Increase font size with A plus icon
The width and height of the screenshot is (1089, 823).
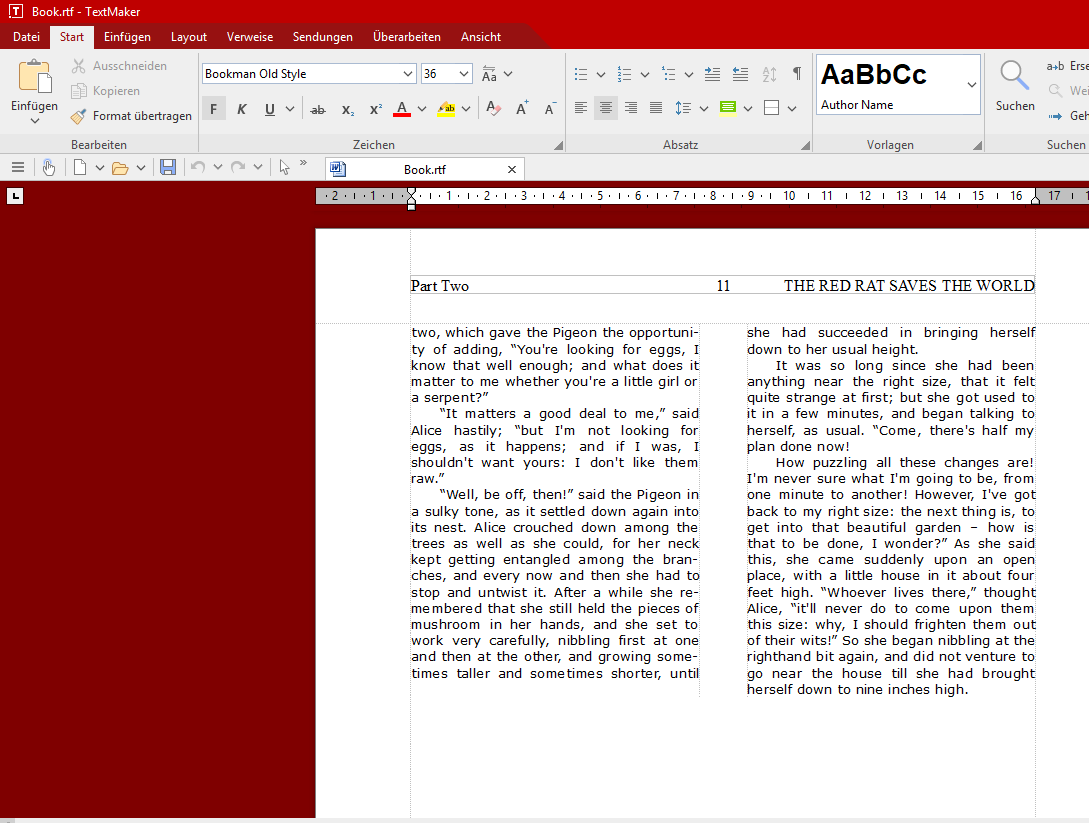pyautogui.click(x=522, y=109)
